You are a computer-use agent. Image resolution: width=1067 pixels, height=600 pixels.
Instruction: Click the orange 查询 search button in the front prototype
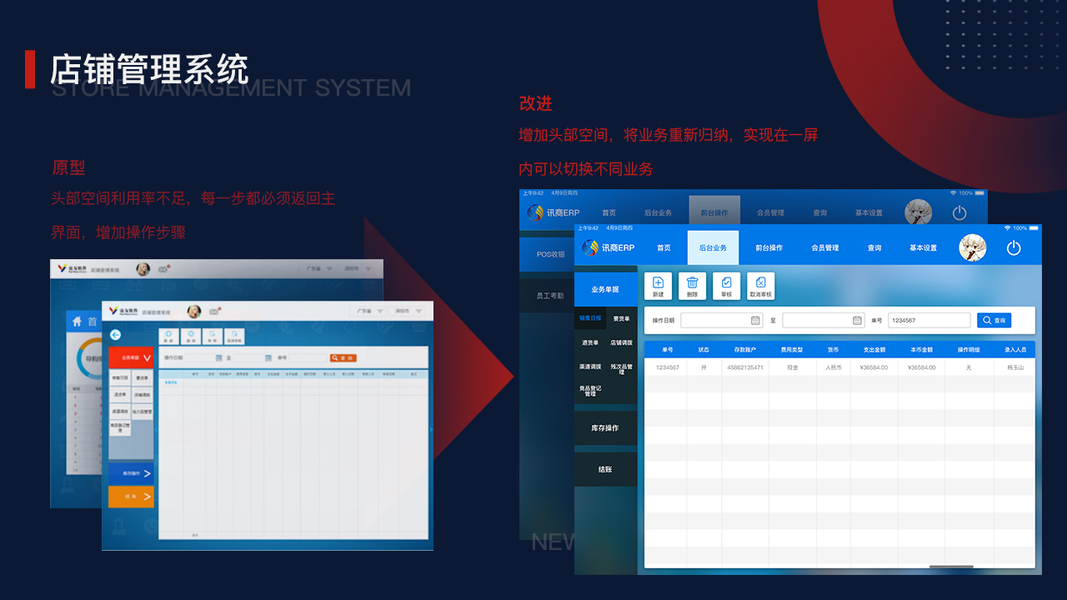pyautogui.click(x=343, y=358)
